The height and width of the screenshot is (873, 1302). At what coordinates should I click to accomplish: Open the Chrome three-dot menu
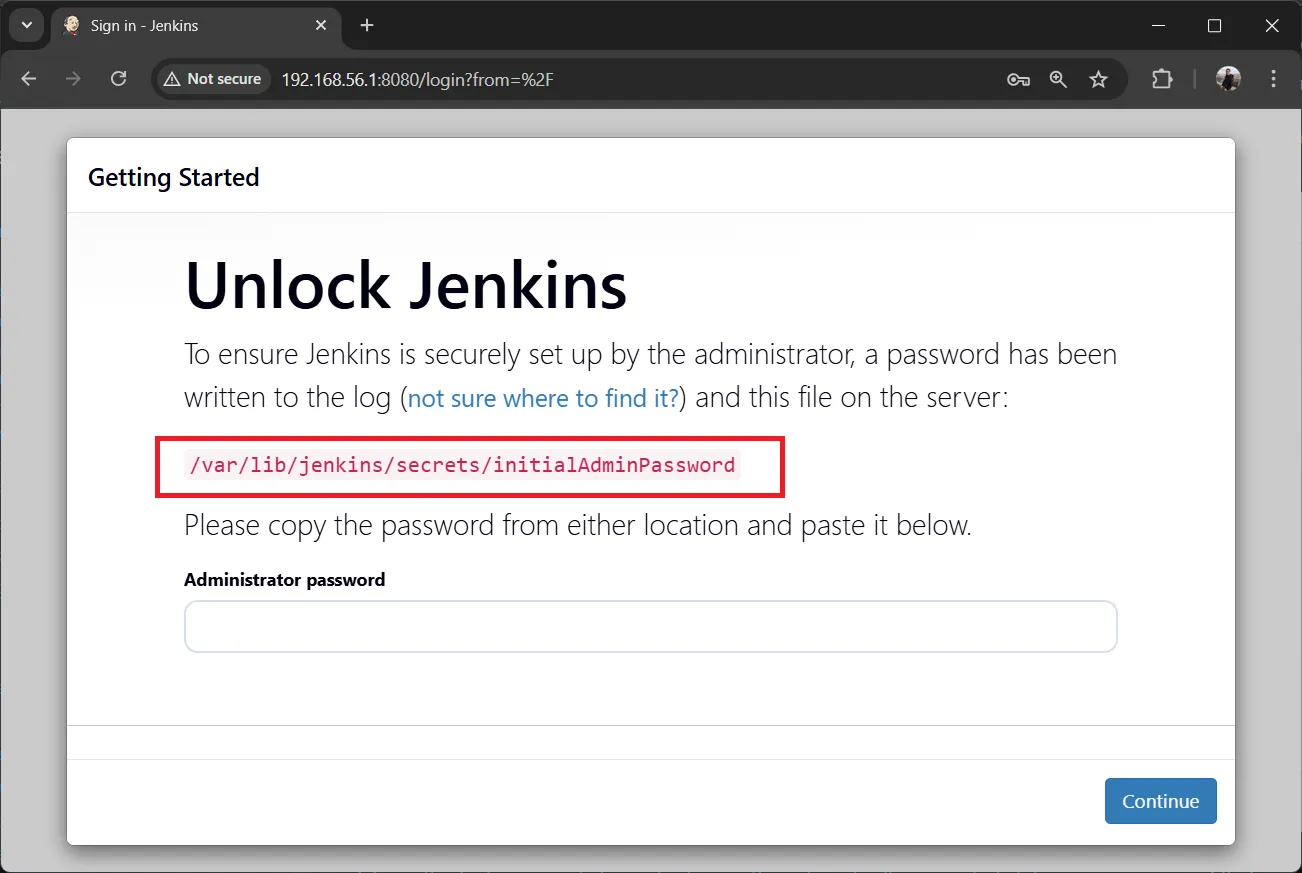tap(1274, 79)
